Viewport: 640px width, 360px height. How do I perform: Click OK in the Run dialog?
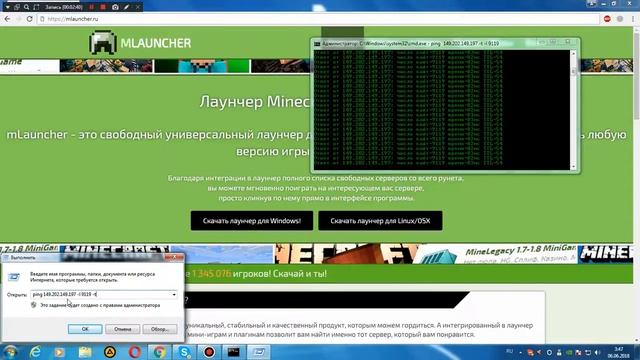[85, 329]
